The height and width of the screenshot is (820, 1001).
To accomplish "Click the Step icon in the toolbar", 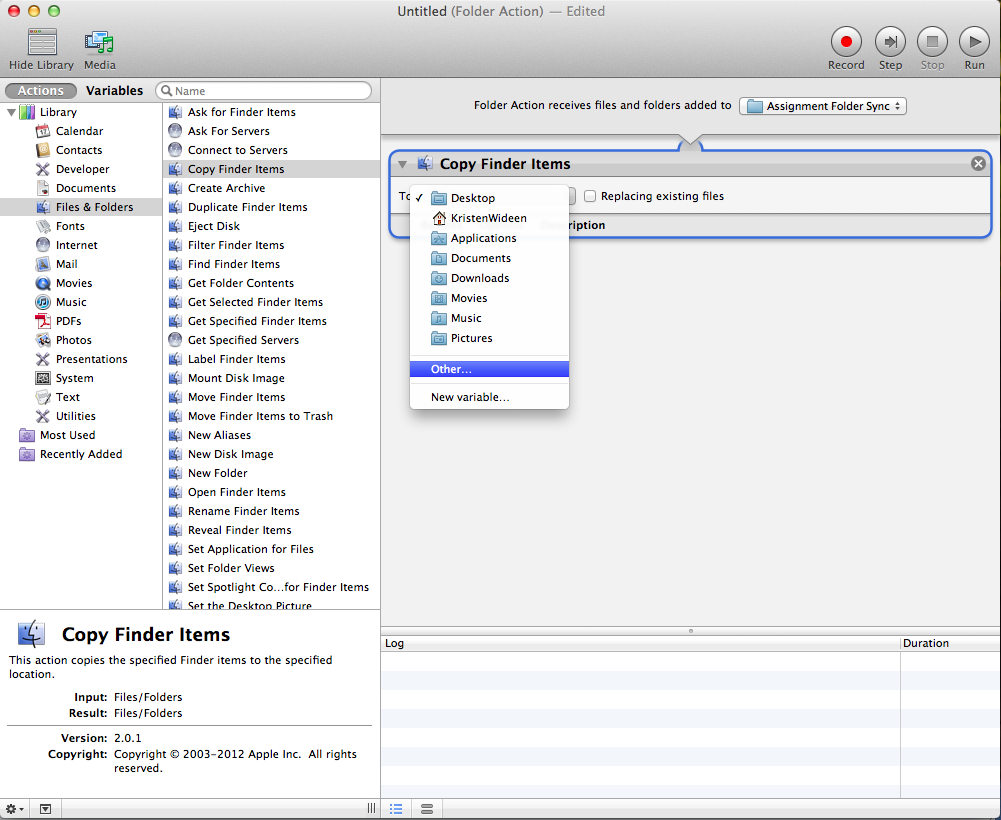I will click(x=890, y=43).
